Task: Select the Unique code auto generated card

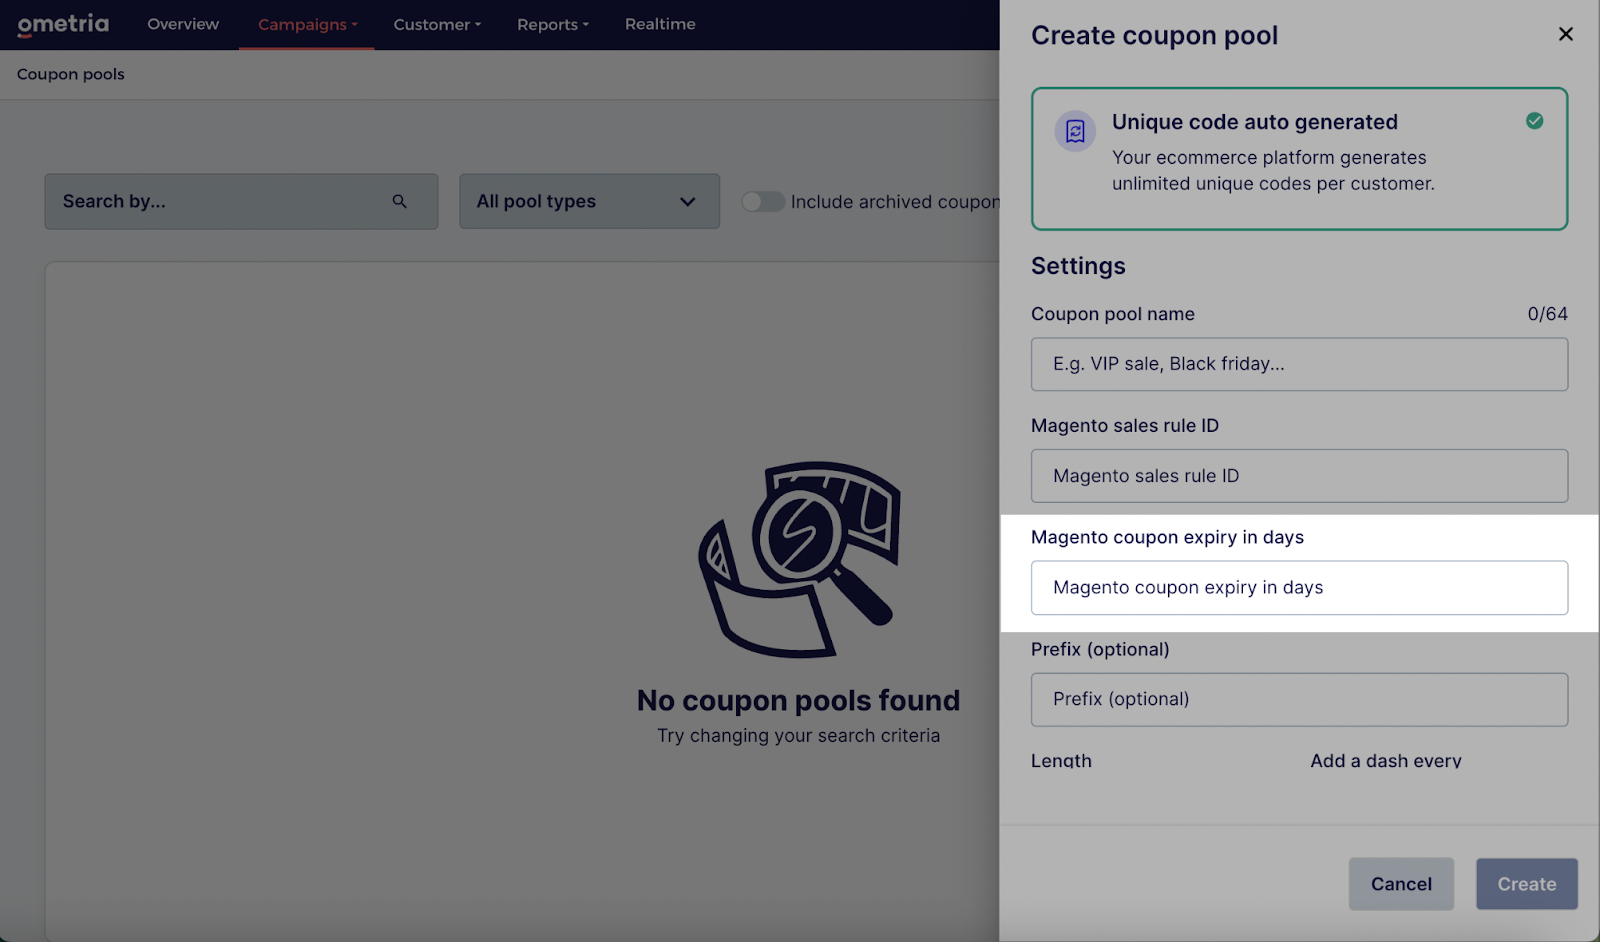Action: click(x=1299, y=159)
